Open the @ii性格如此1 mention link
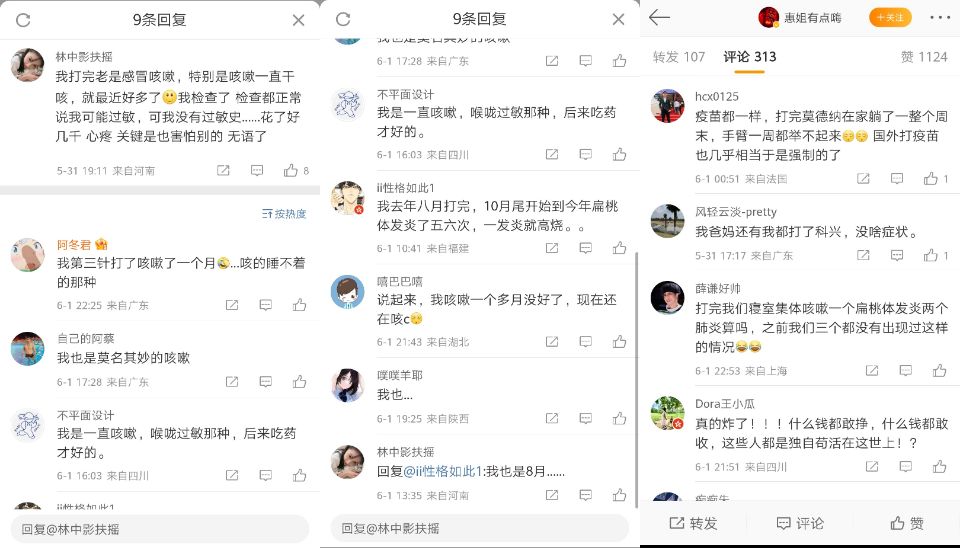This screenshot has height=548, width=960. coord(443,471)
